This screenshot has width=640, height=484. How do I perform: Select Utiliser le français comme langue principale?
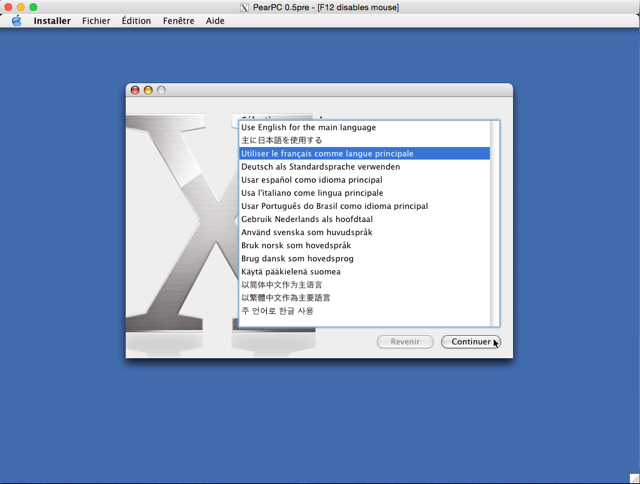coord(364,153)
